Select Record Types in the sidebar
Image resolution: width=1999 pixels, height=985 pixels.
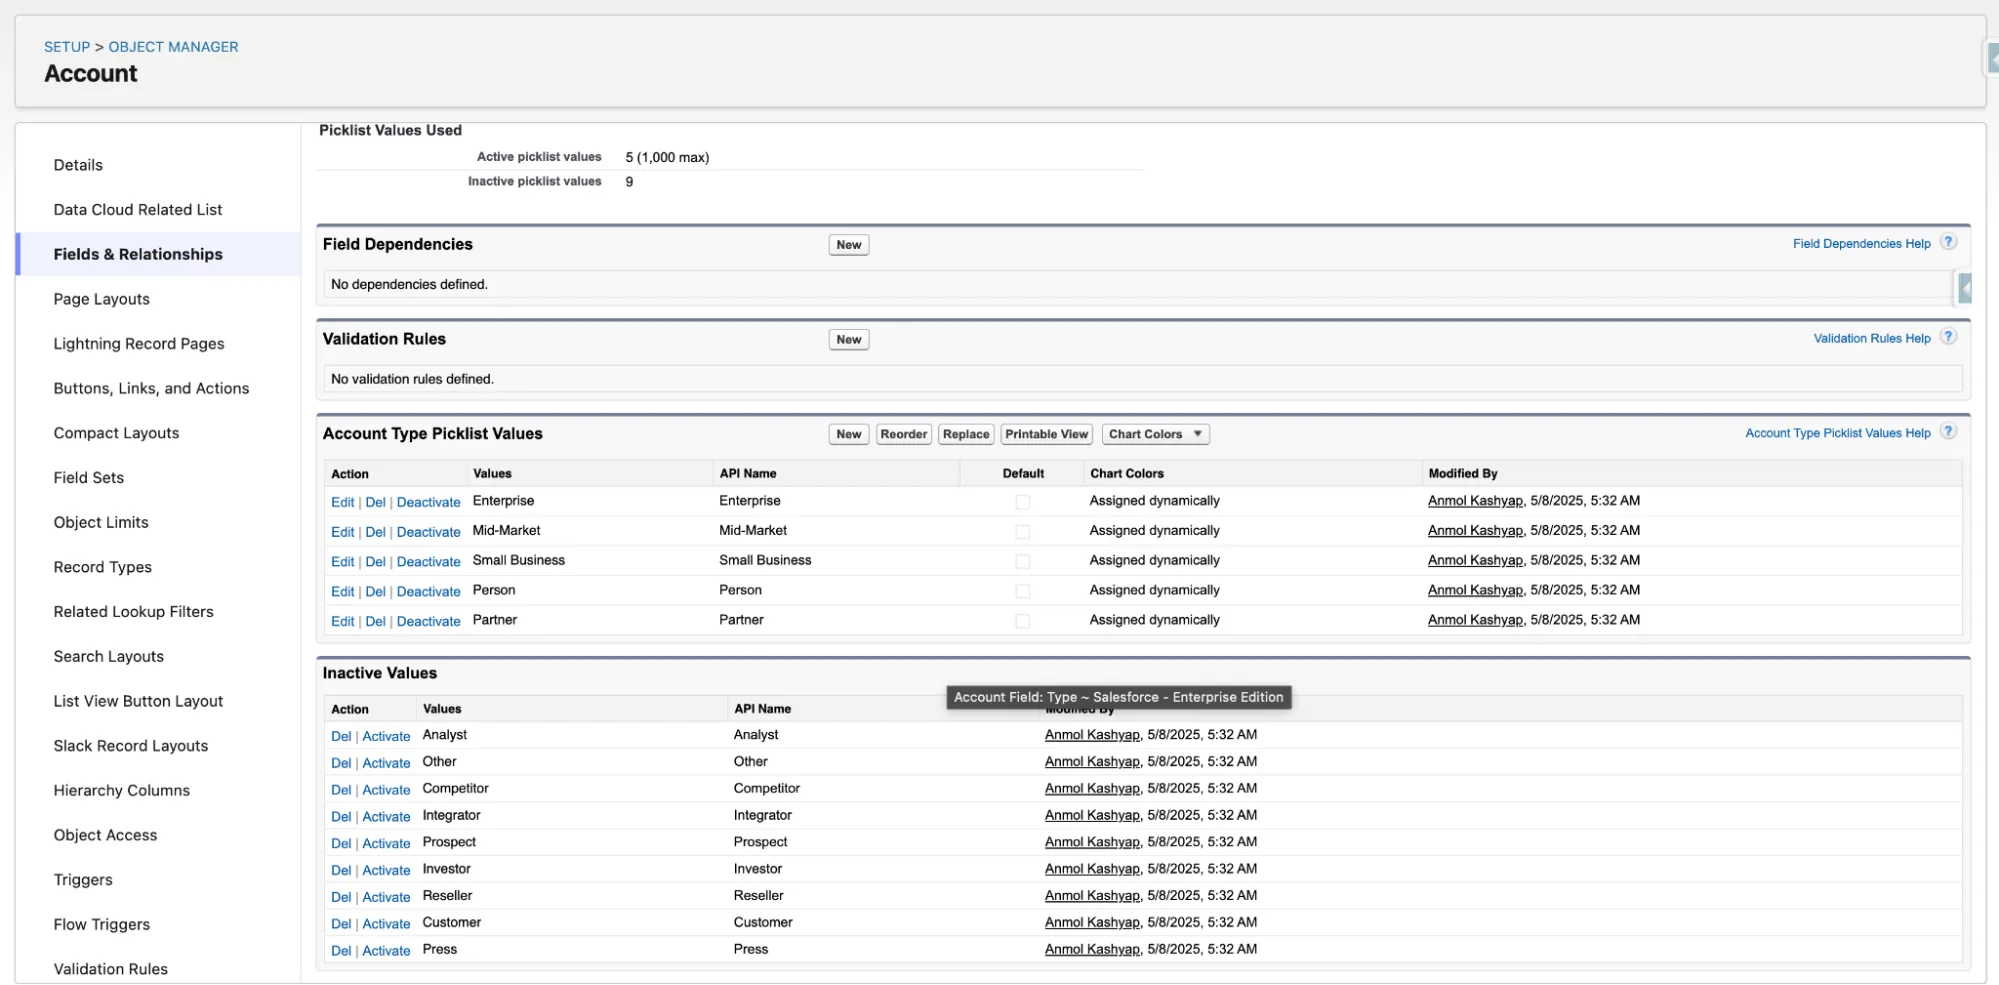coord(102,567)
